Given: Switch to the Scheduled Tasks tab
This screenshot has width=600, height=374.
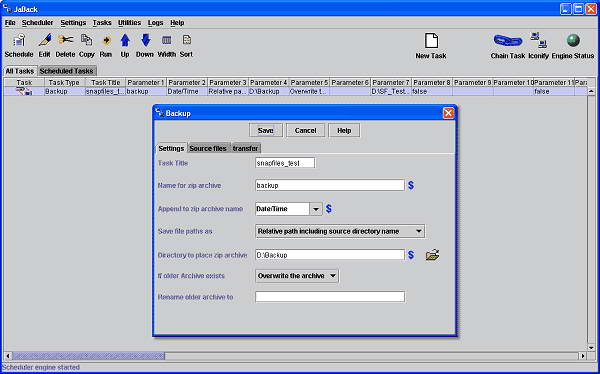Looking at the screenshot, I should click(67, 71).
